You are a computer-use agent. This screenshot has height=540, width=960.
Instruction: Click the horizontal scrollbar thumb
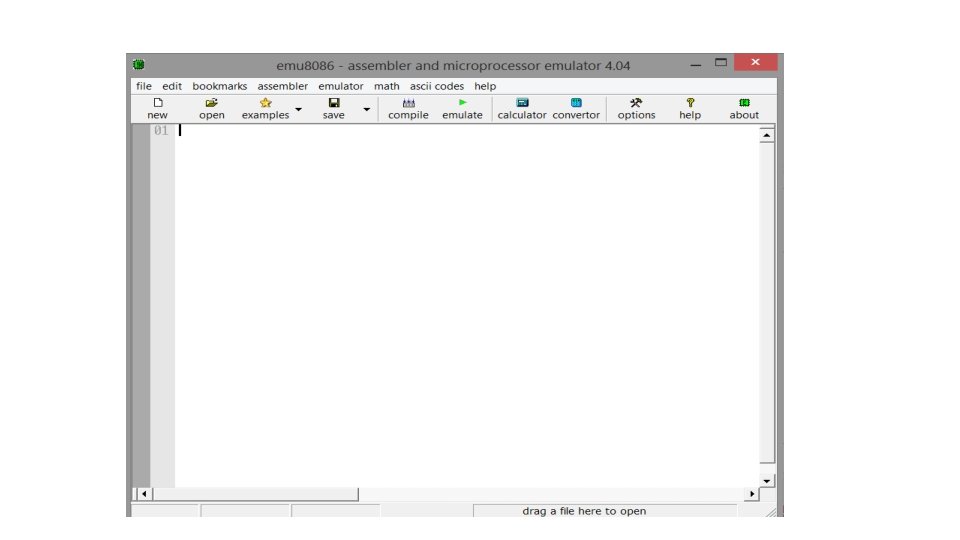point(255,494)
